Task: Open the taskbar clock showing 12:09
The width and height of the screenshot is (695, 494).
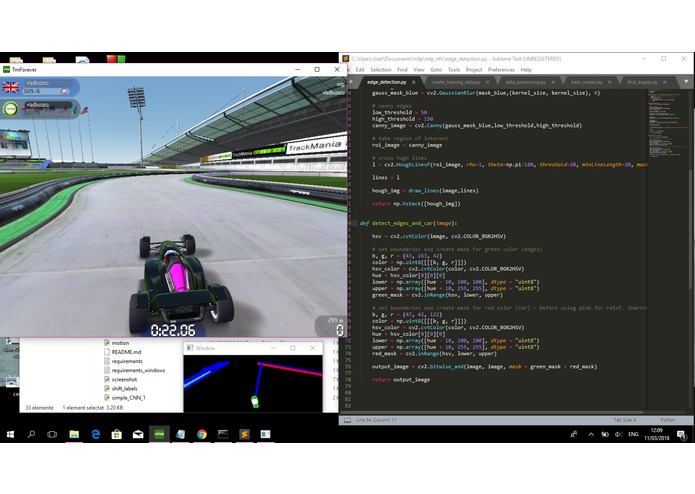Action: coord(656,434)
